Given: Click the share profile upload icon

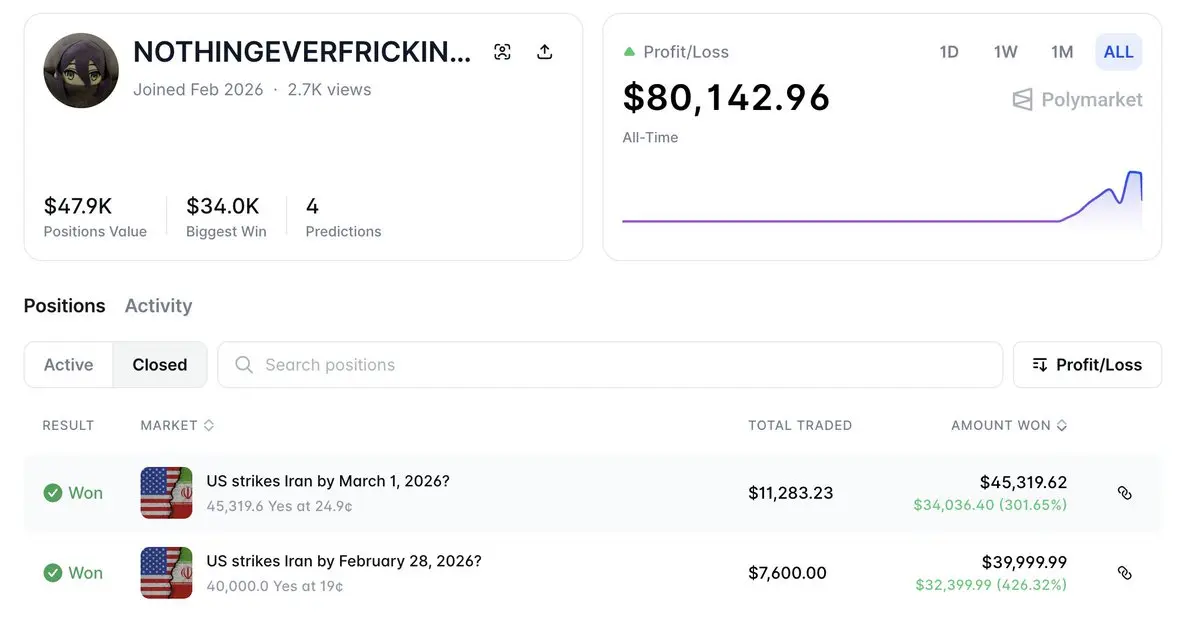Looking at the screenshot, I should coord(545,52).
